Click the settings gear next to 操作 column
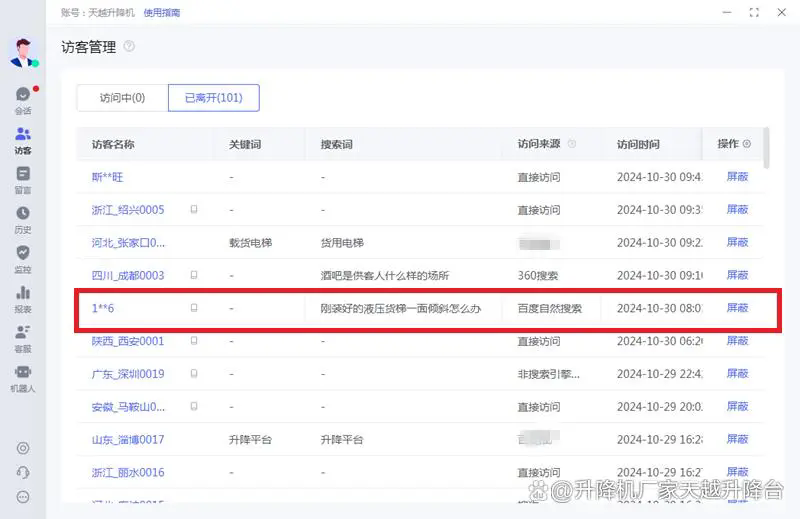 tap(747, 144)
